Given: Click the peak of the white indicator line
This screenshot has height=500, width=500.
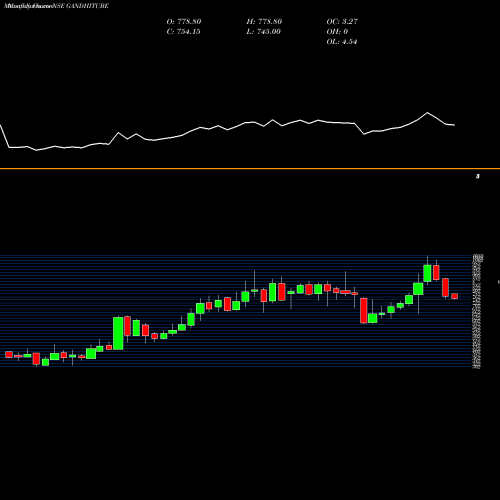Looking at the screenshot, I should pos(428,113).
